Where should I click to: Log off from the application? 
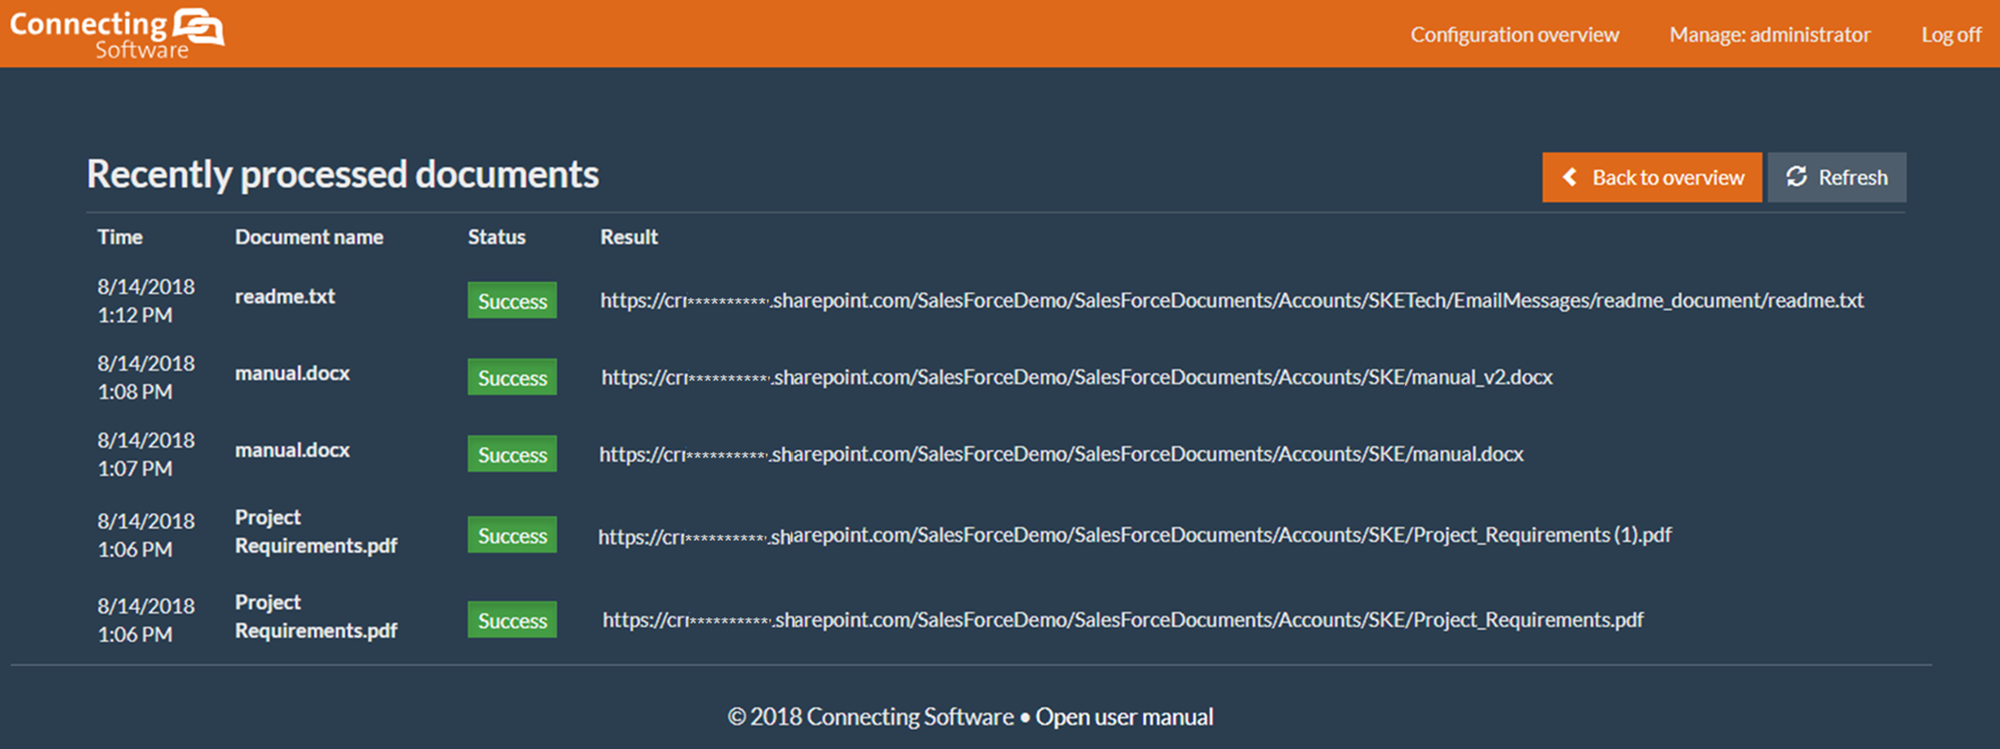[x=1950, y=35]
